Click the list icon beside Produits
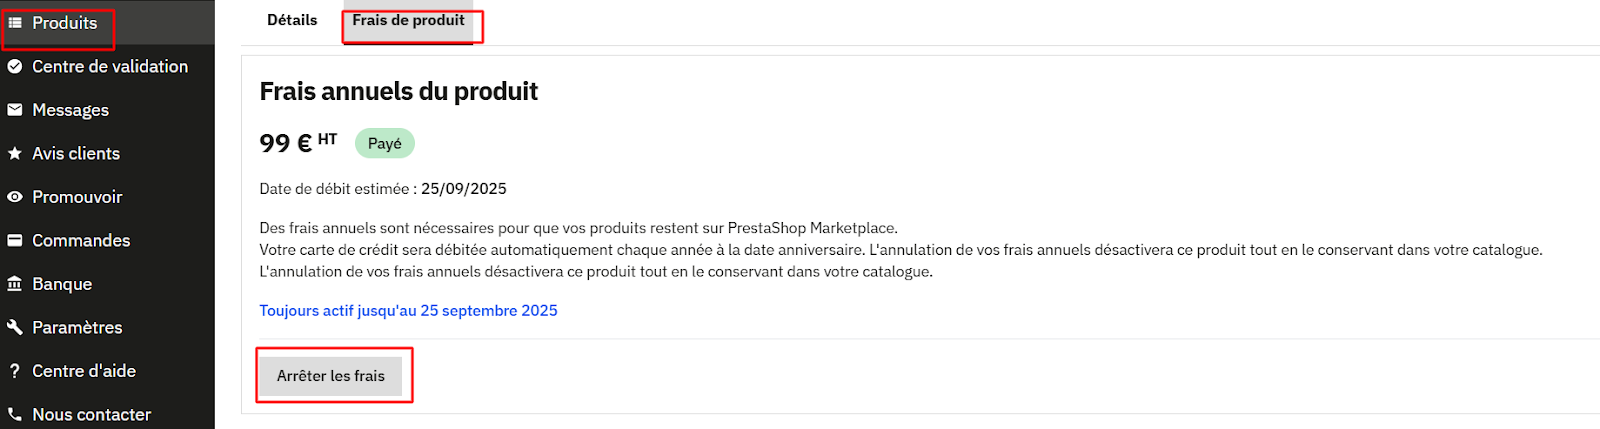1600x429 pixels. pos(15,23)
